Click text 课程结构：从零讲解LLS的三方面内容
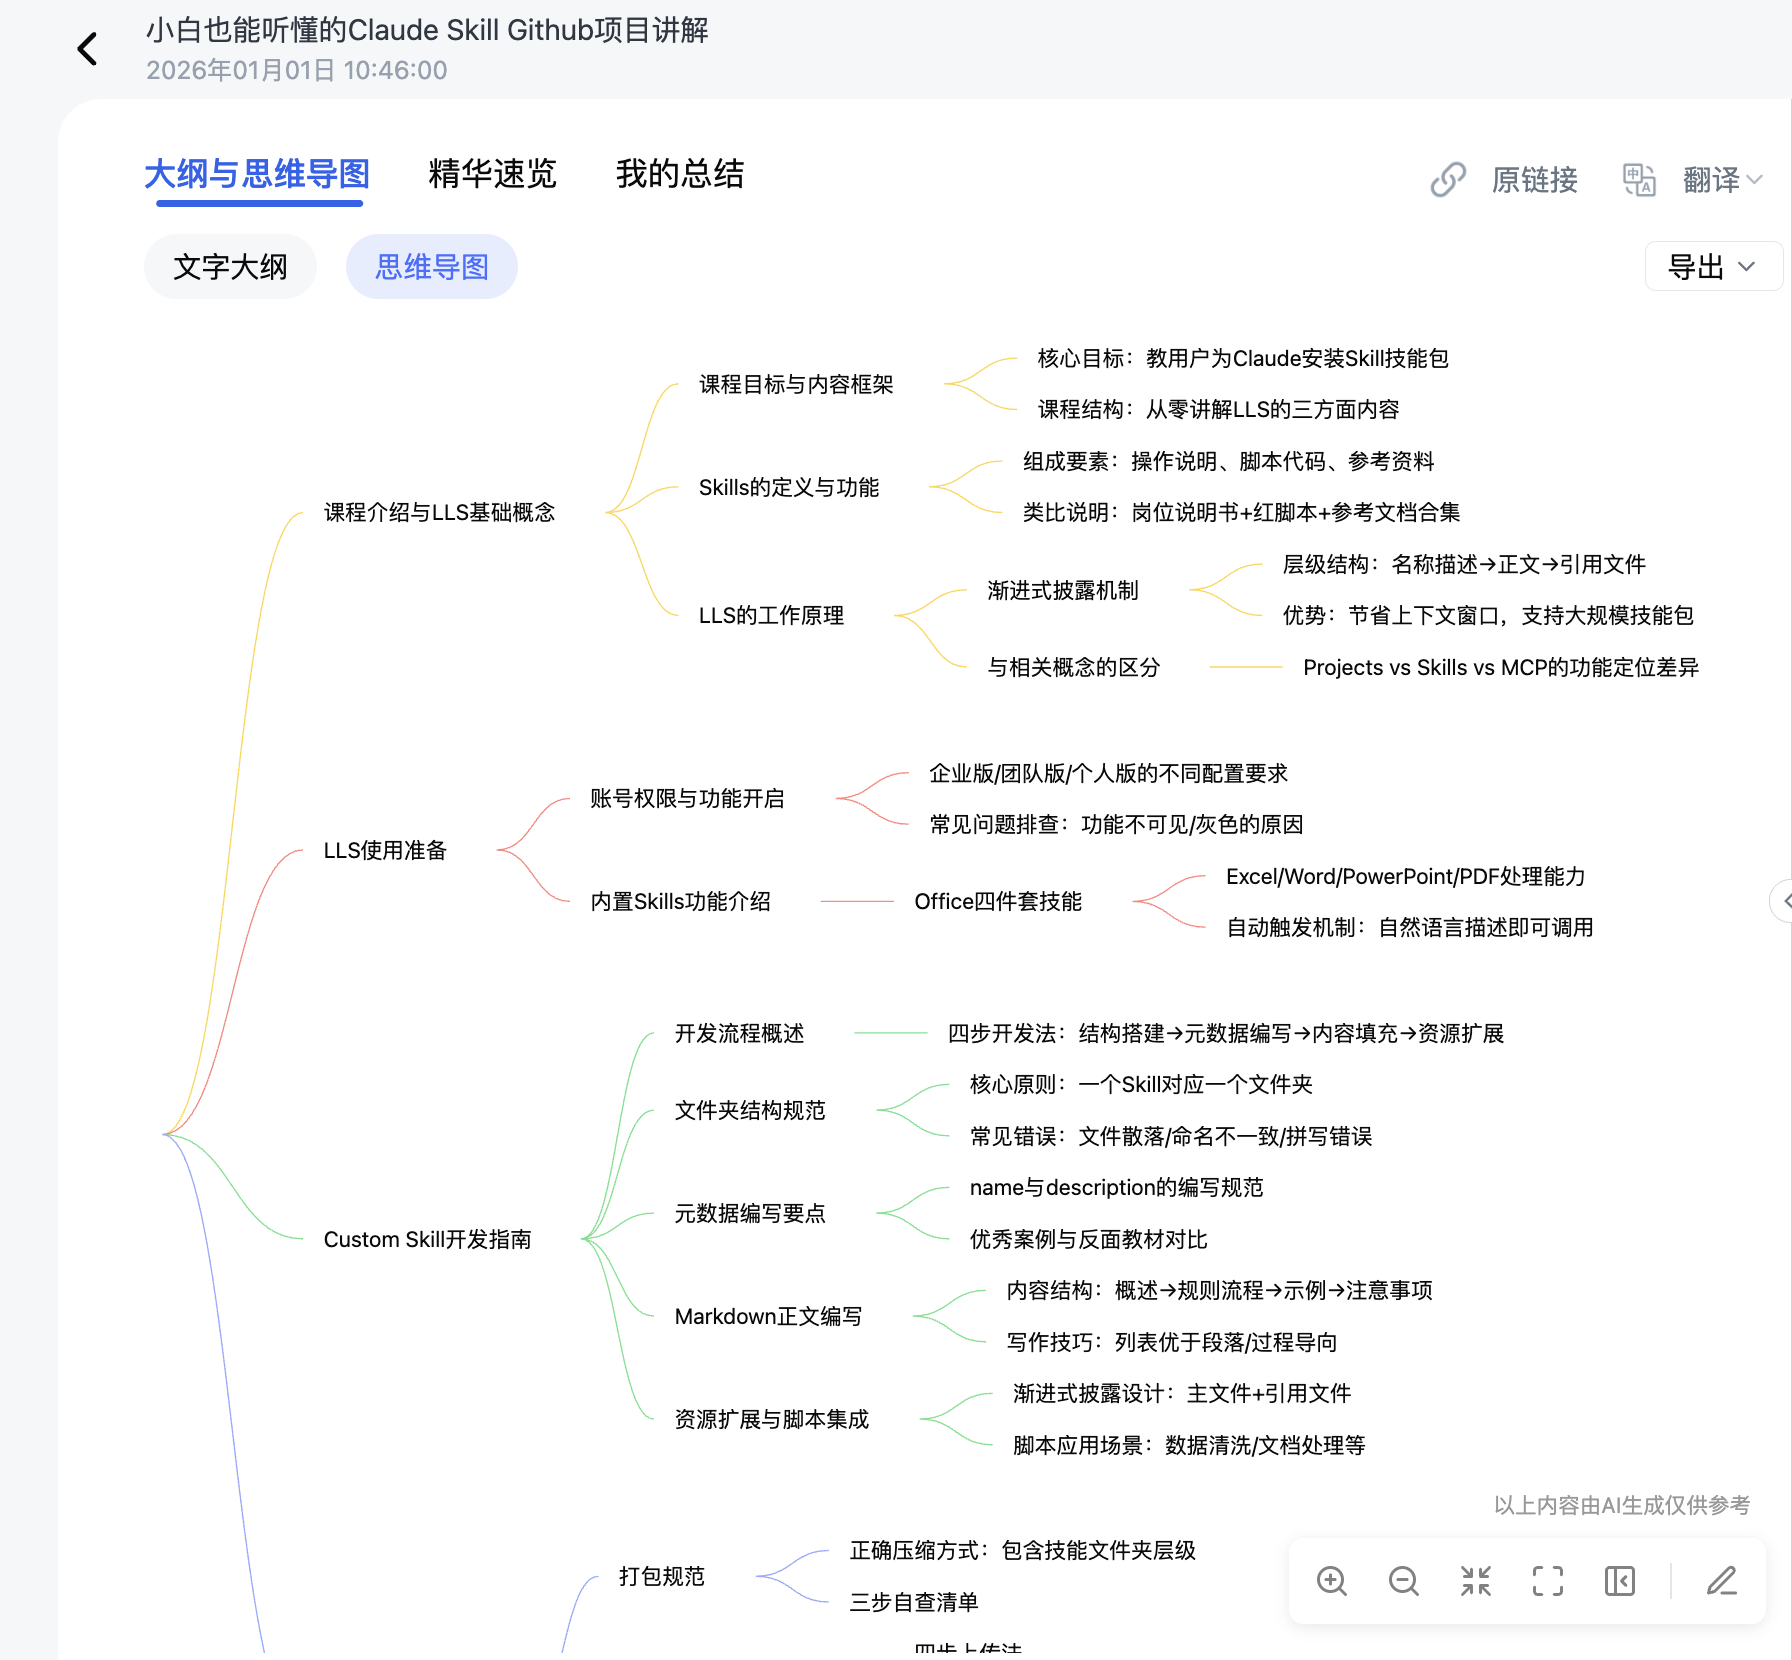This screenshot has width=1792, height=1660. [1218, 409]
